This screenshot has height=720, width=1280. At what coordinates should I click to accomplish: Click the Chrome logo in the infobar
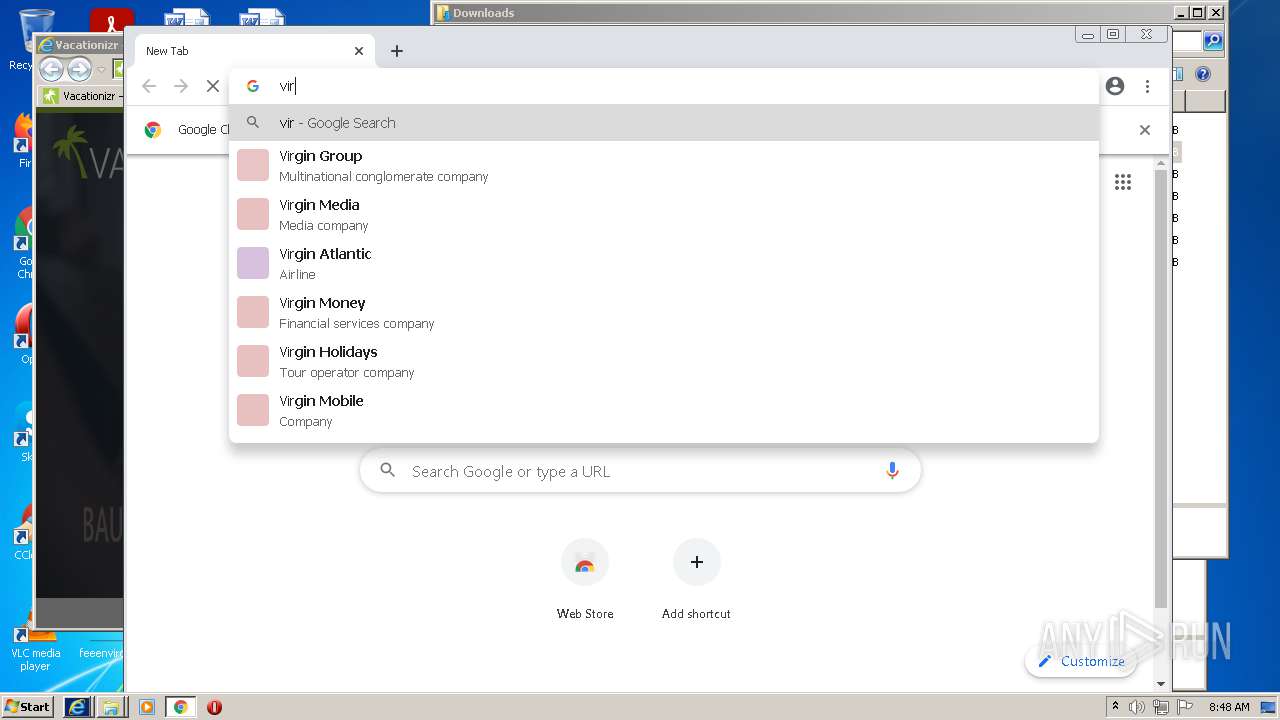tap(153, 129)
